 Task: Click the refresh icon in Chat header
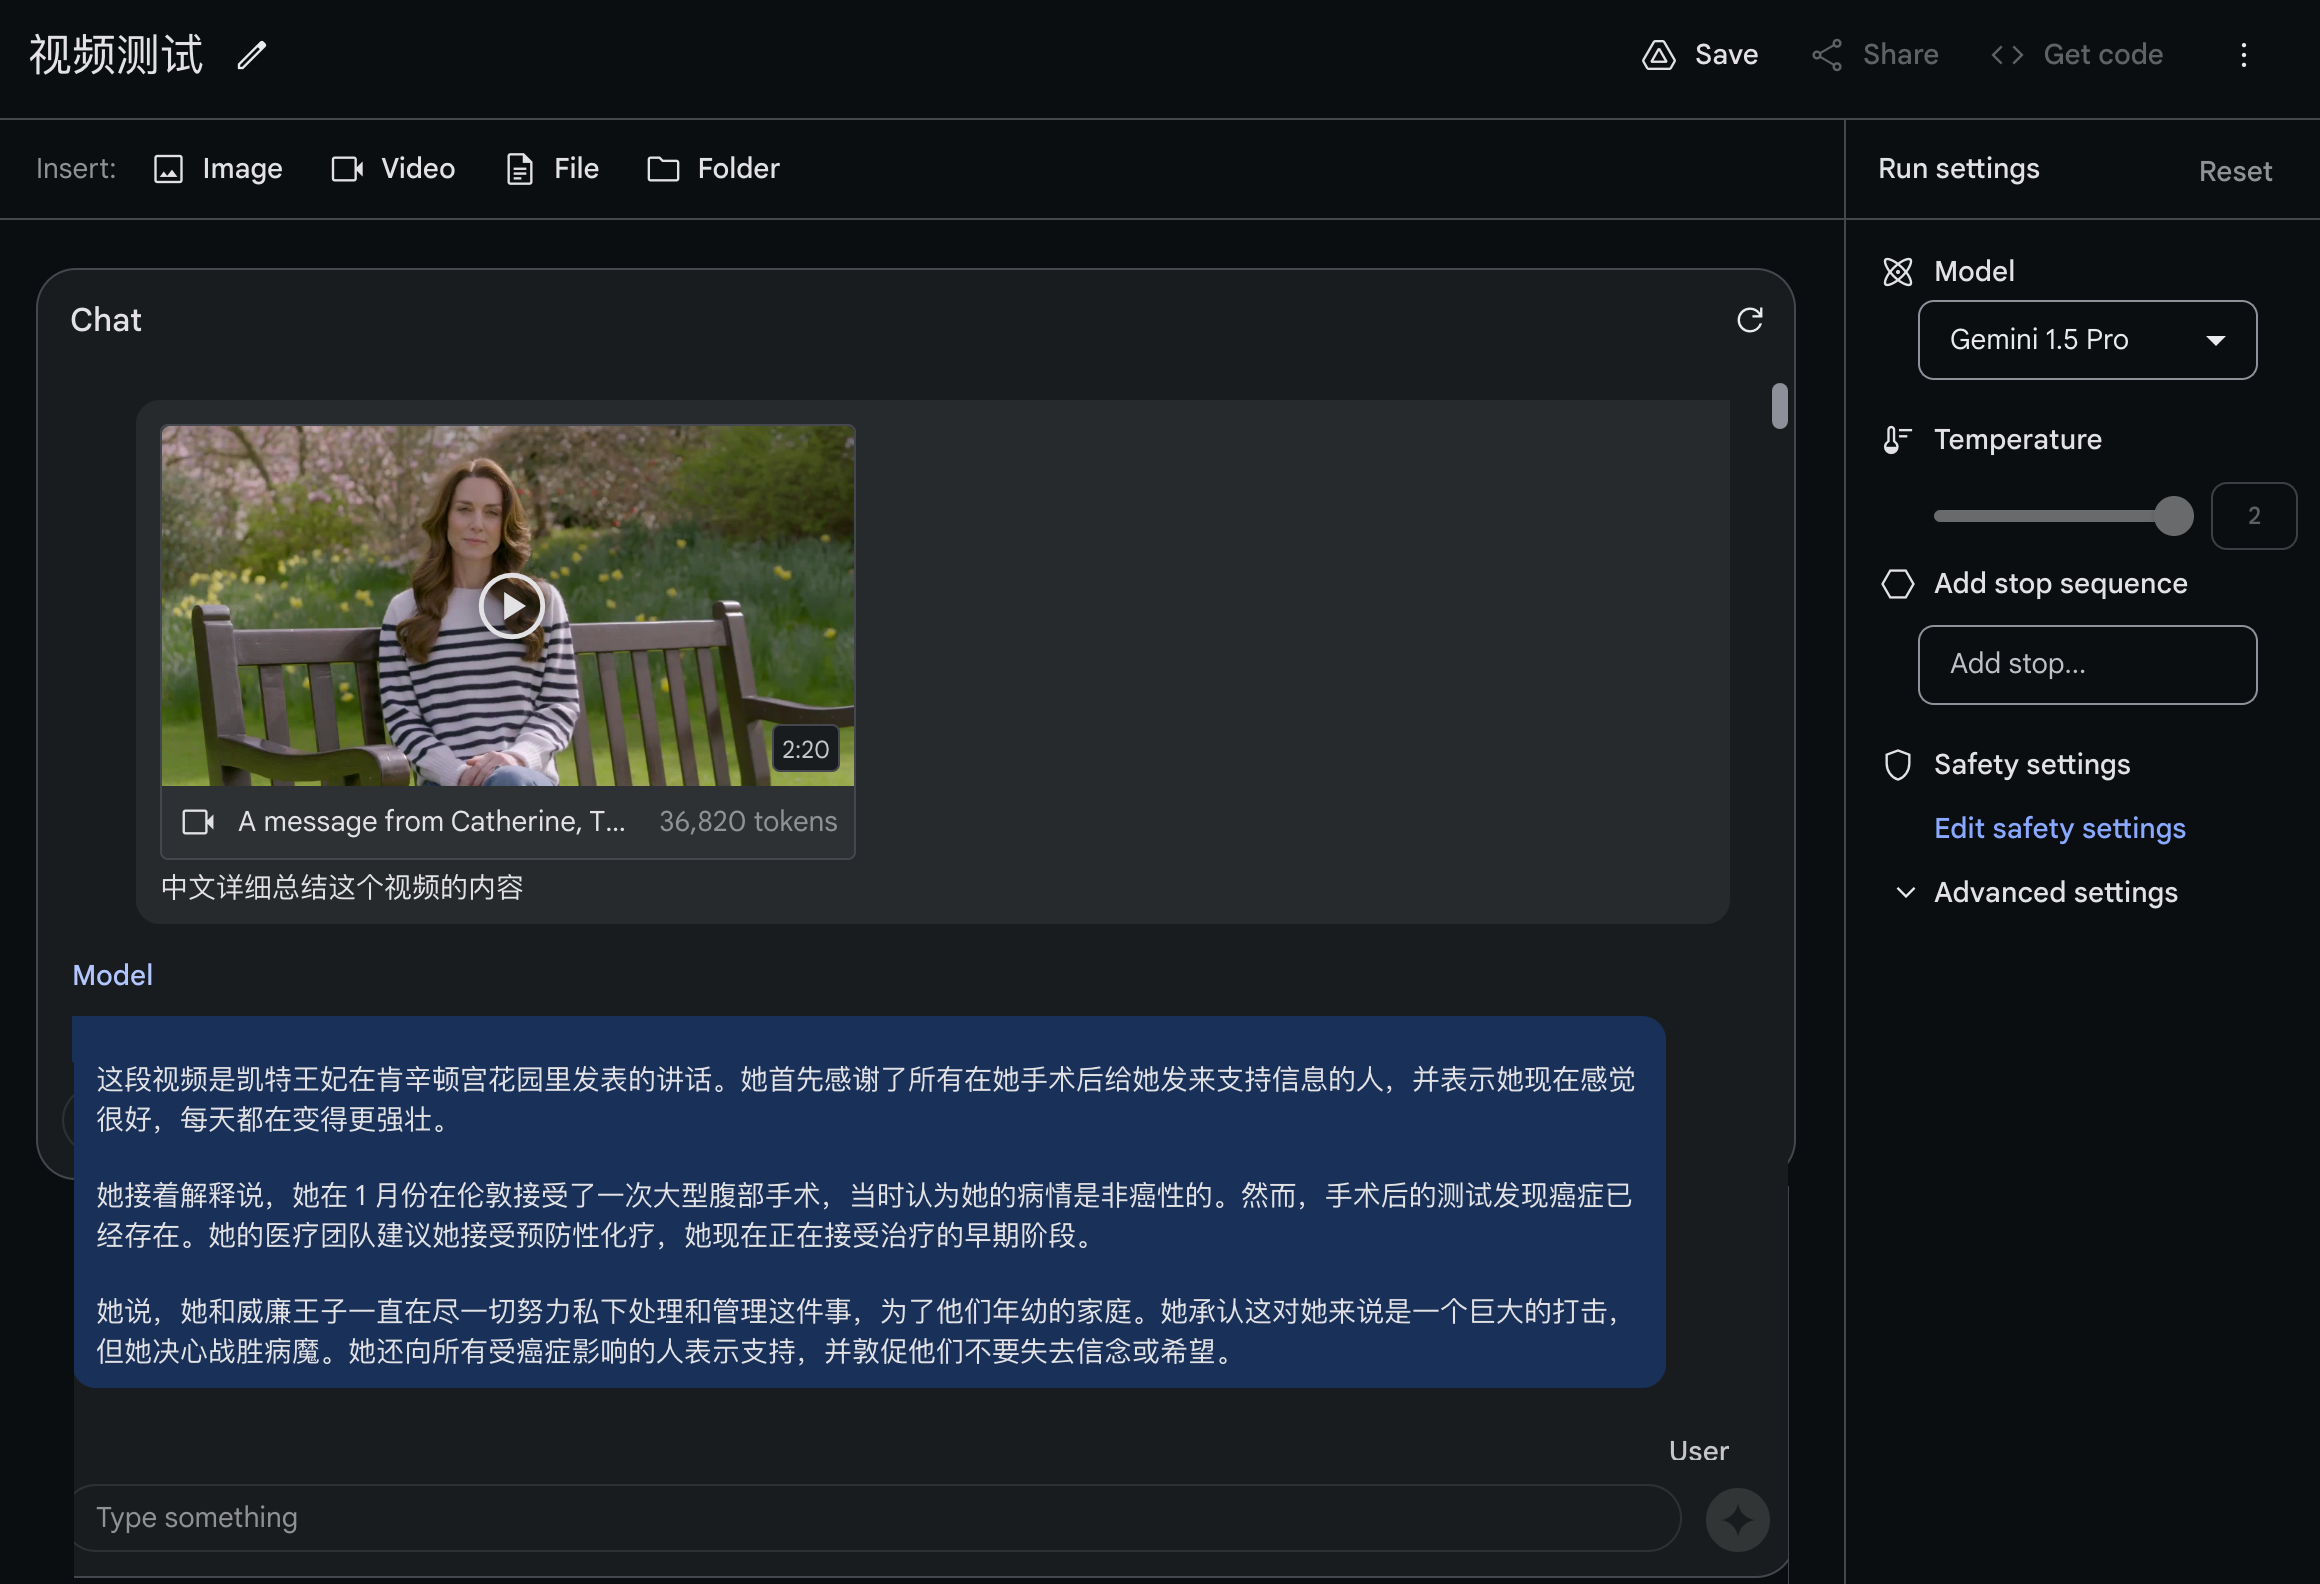pos(1749,320)
